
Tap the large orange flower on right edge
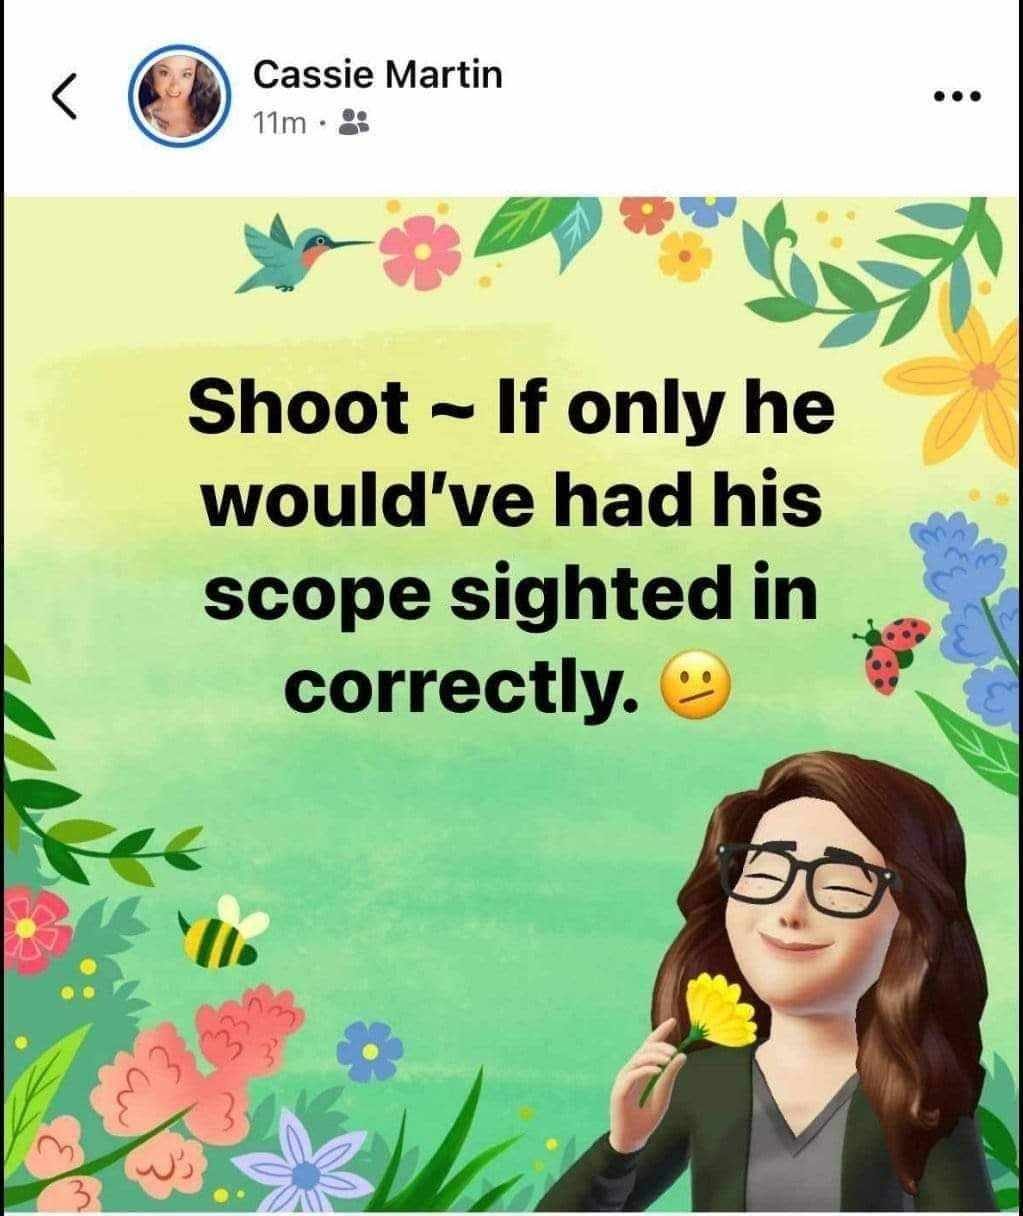[975, 380]
